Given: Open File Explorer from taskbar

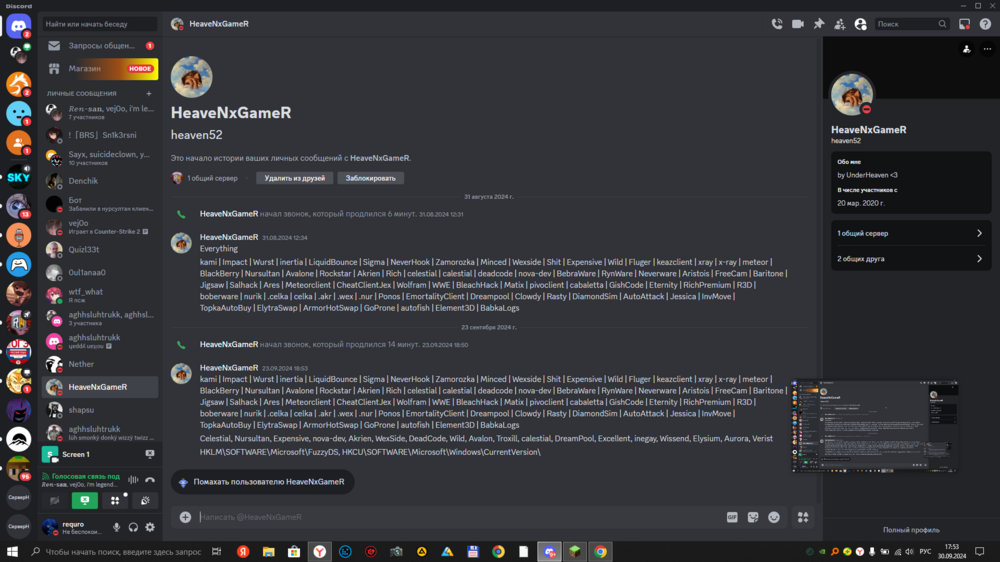Looking at the screenshot, I should [x=268, y=552].
